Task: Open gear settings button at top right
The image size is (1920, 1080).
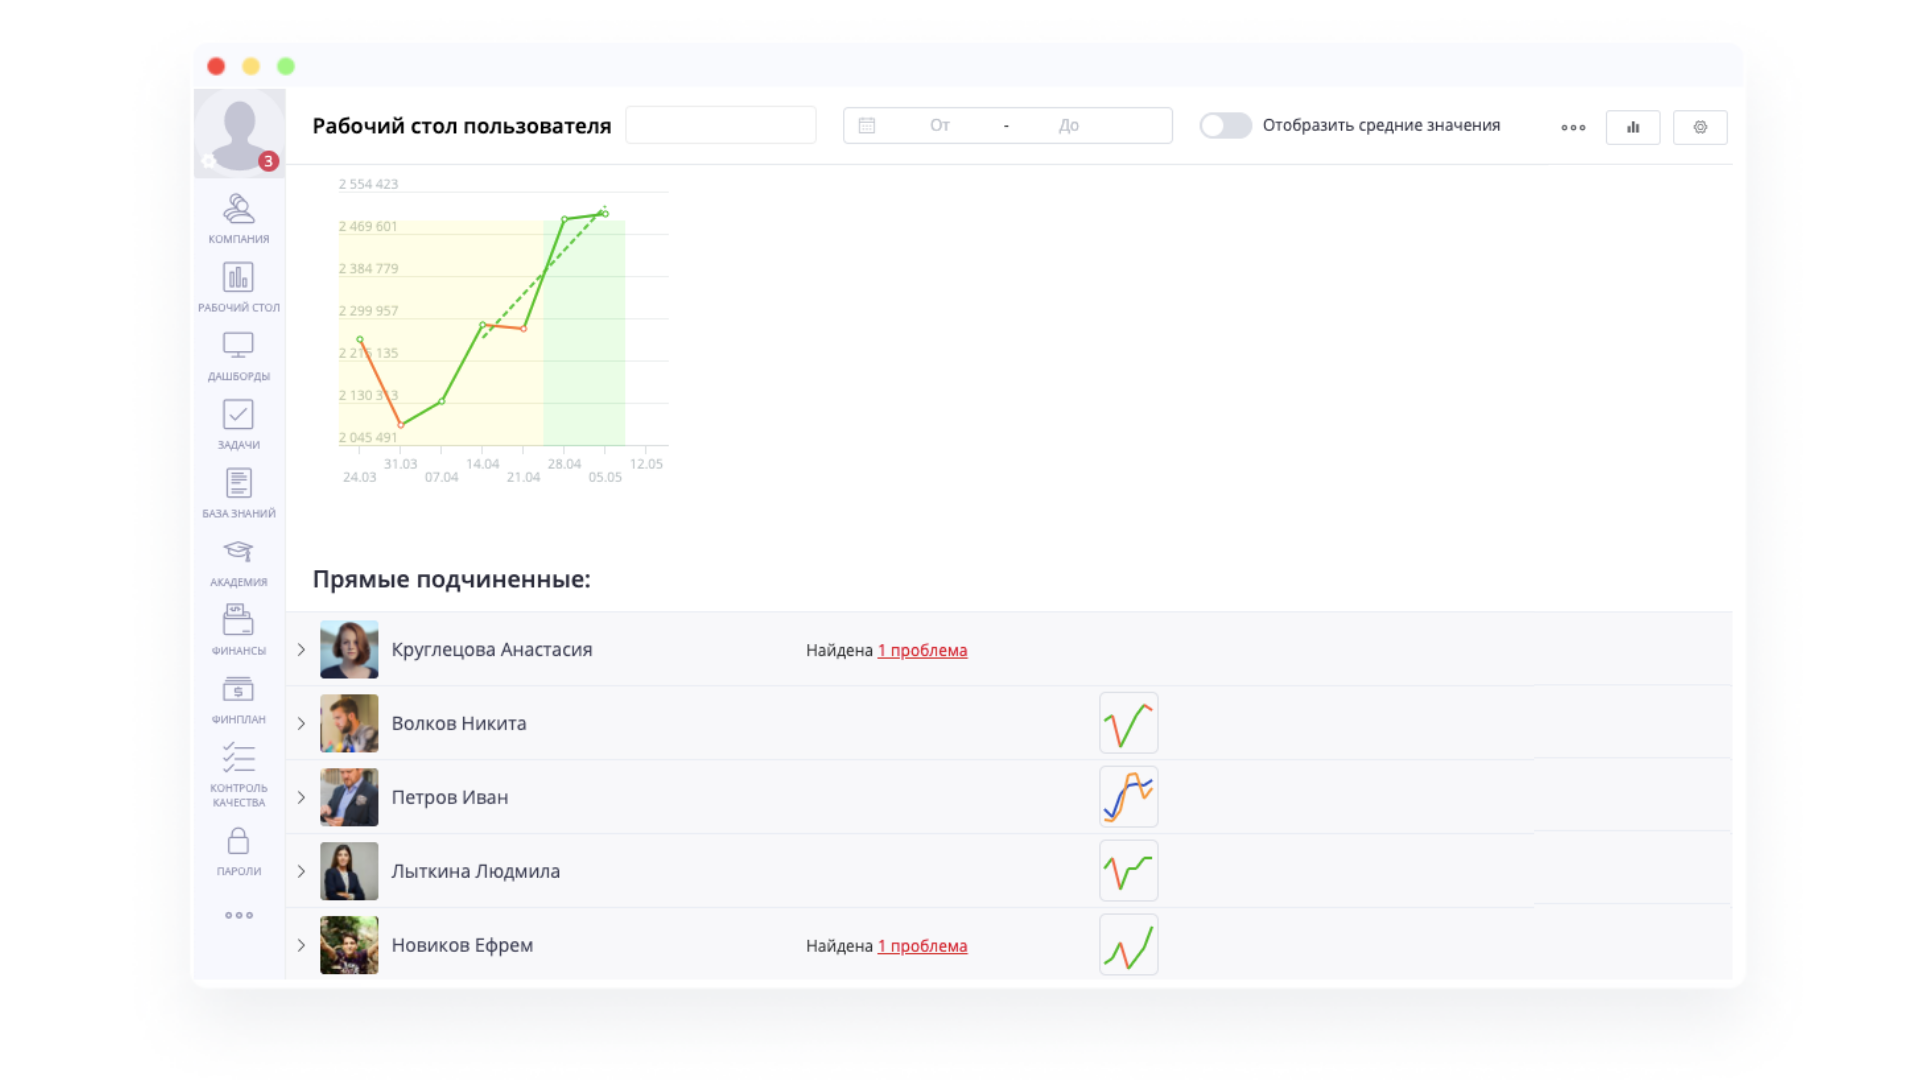Action: pyautogui.click(x=1699, y=127)
